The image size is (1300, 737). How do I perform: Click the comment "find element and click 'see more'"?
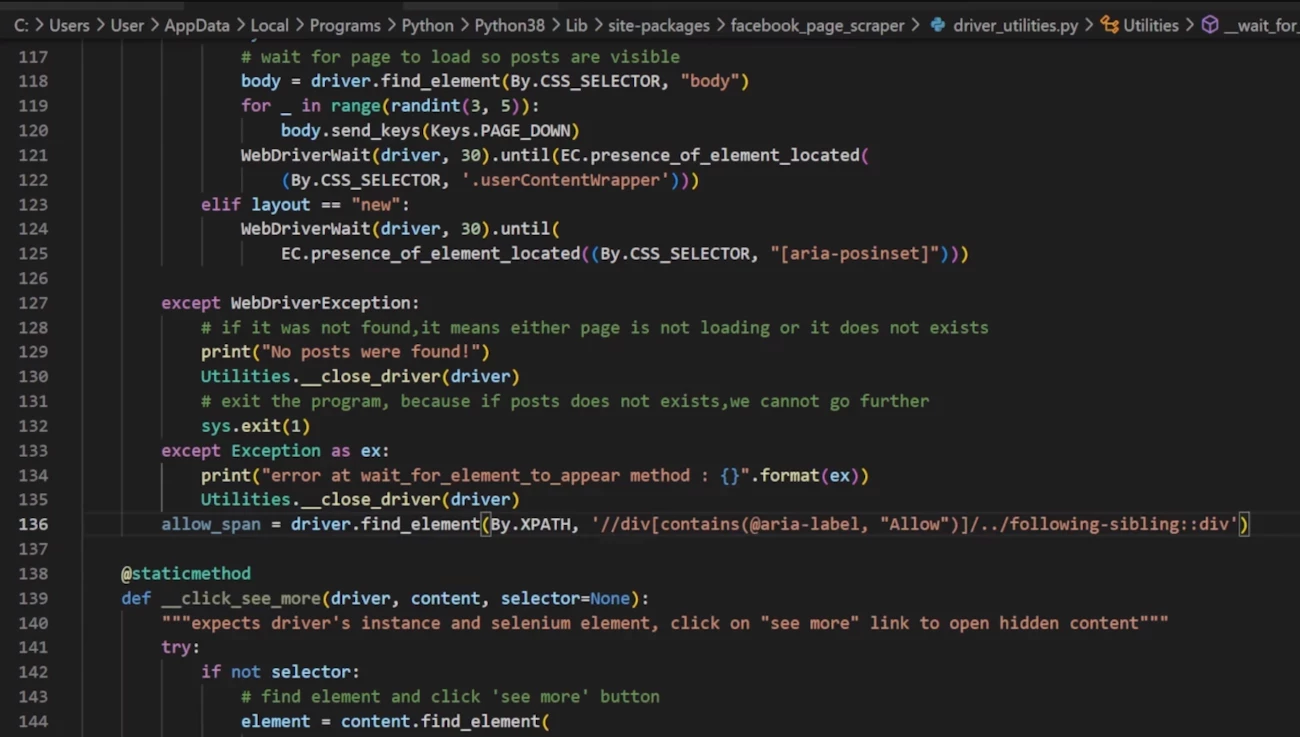click(x=450, y=696)
